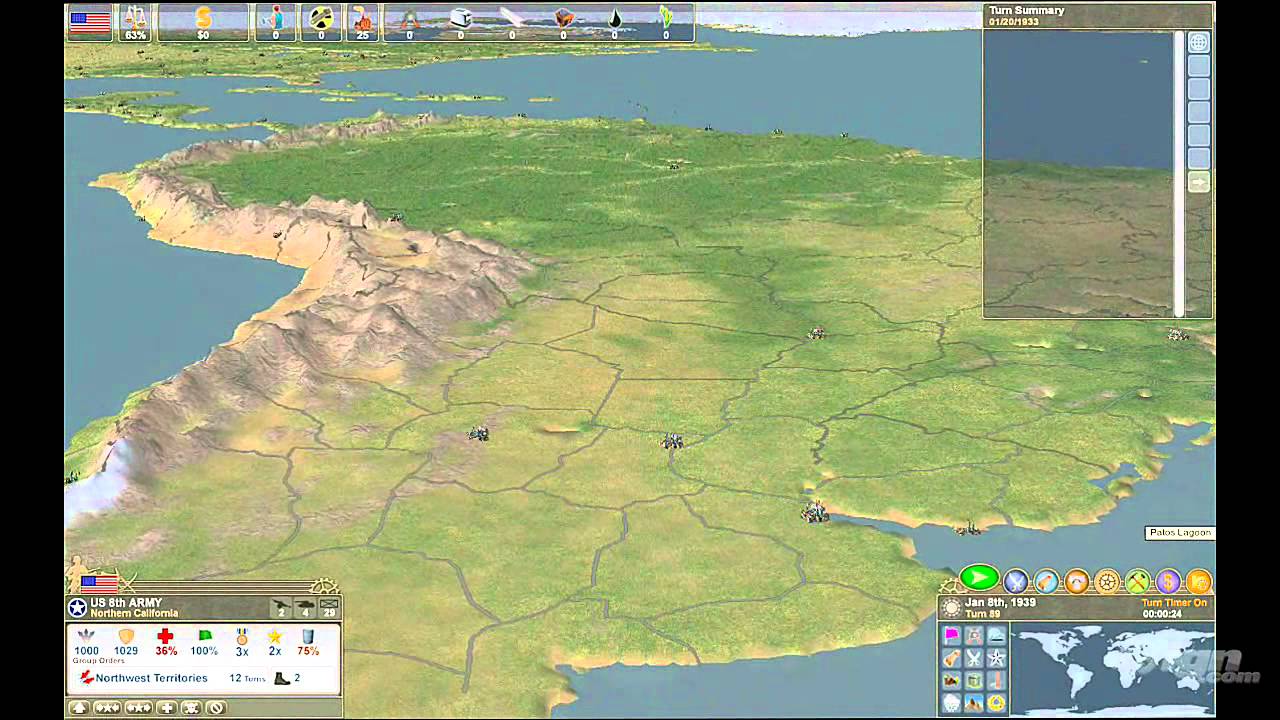Open the treasury dollar icon showing $0

[x=203, y=22]
